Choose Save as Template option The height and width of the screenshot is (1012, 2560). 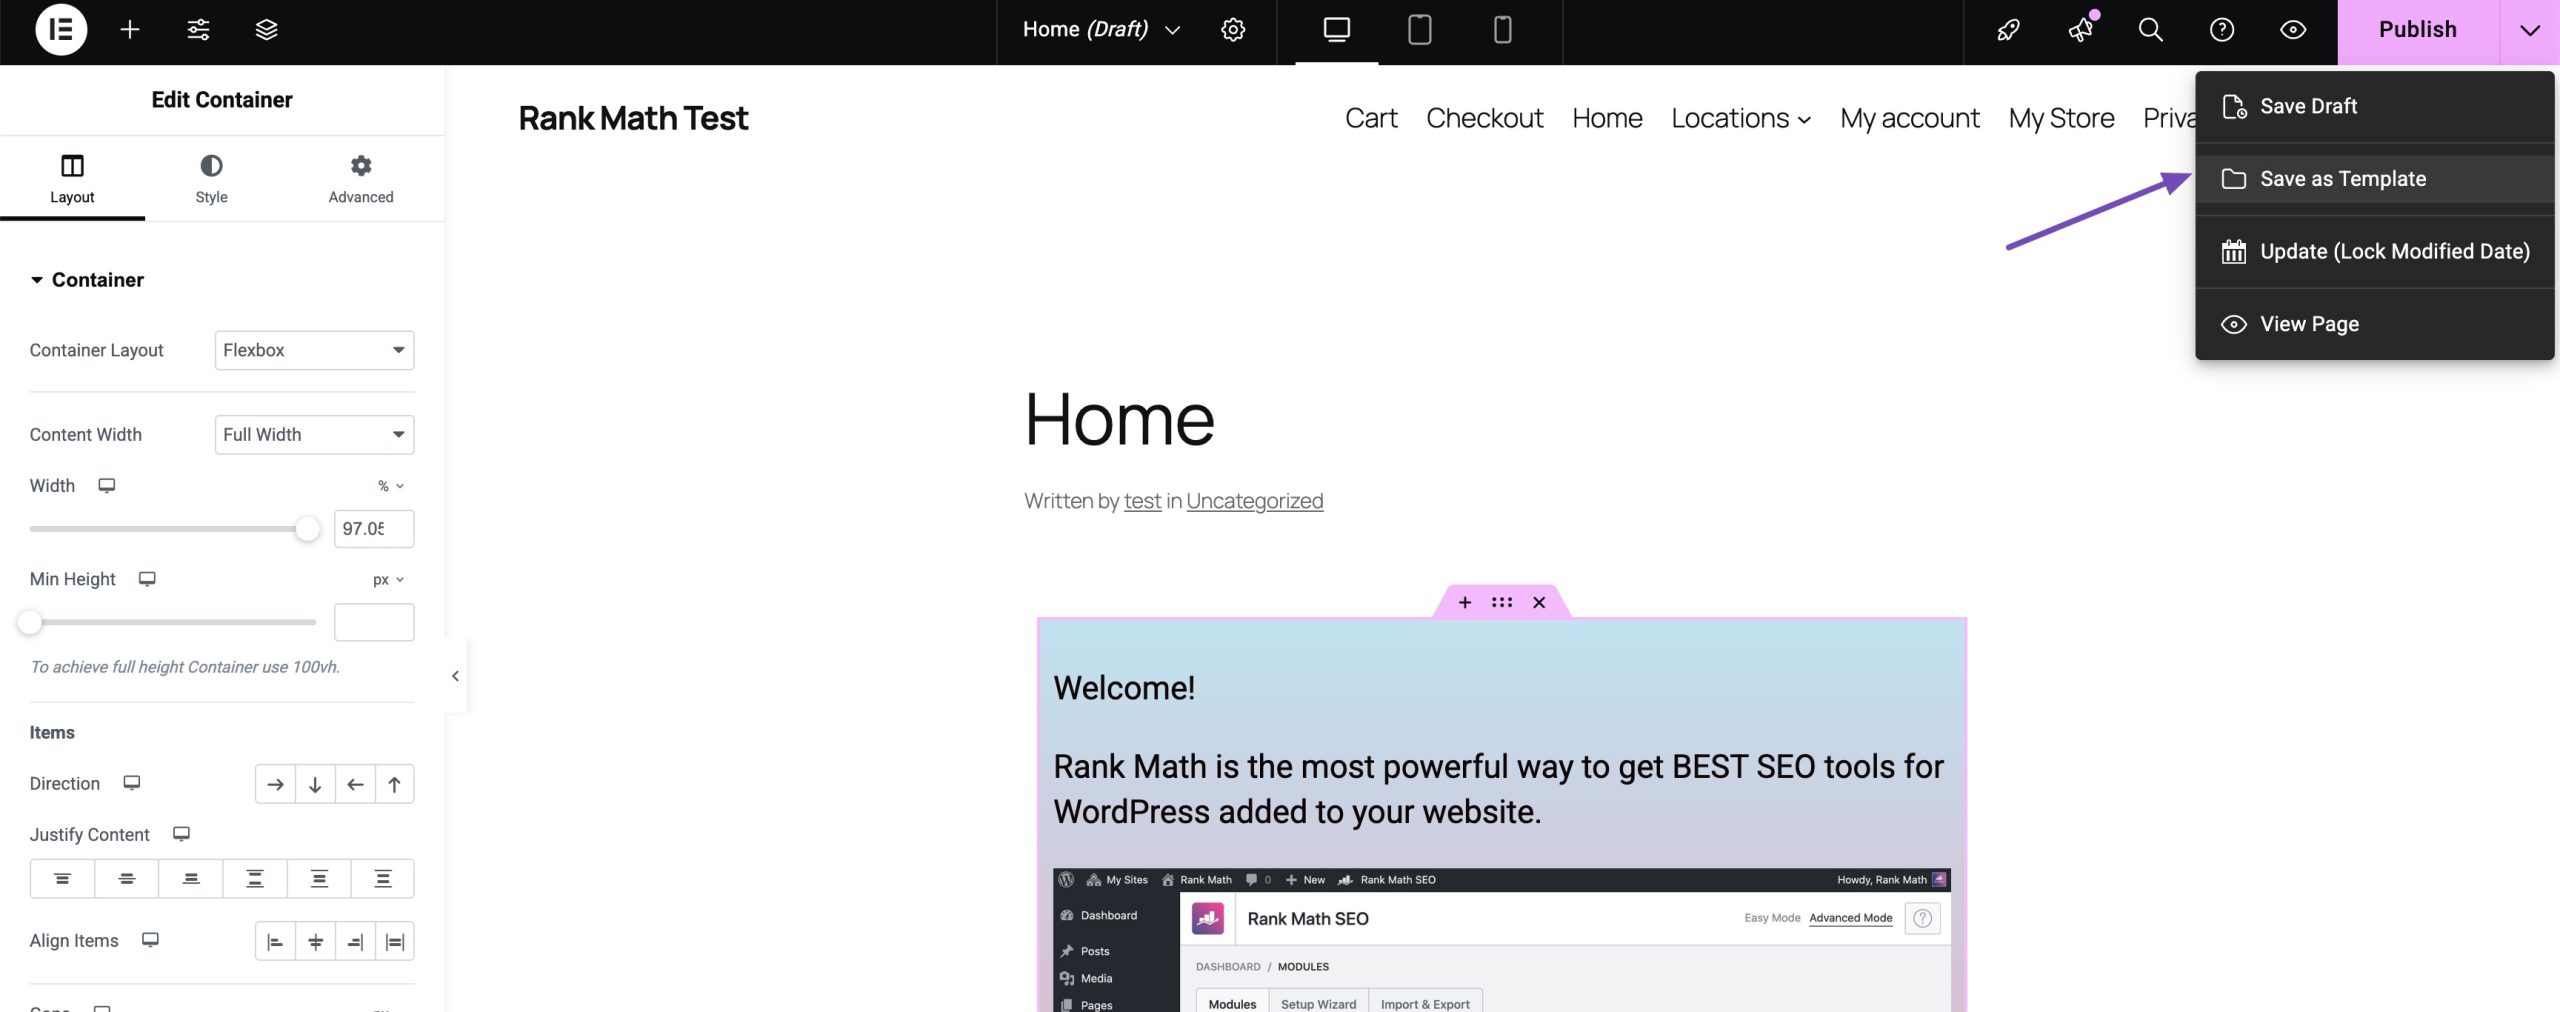[2375, 179]
